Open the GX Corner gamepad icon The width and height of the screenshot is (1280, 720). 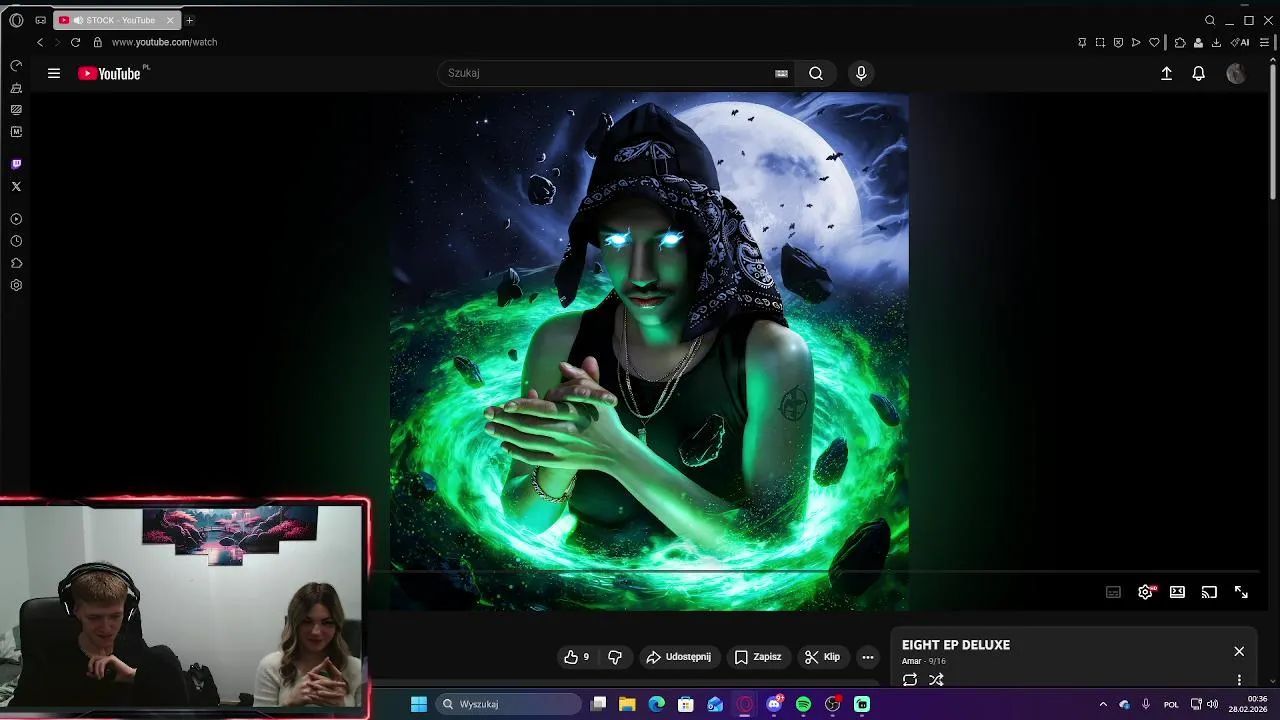(40, 20)
